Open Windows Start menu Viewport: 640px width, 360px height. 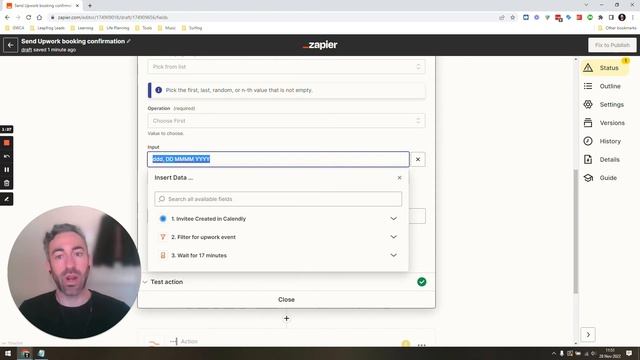(8, 353)
